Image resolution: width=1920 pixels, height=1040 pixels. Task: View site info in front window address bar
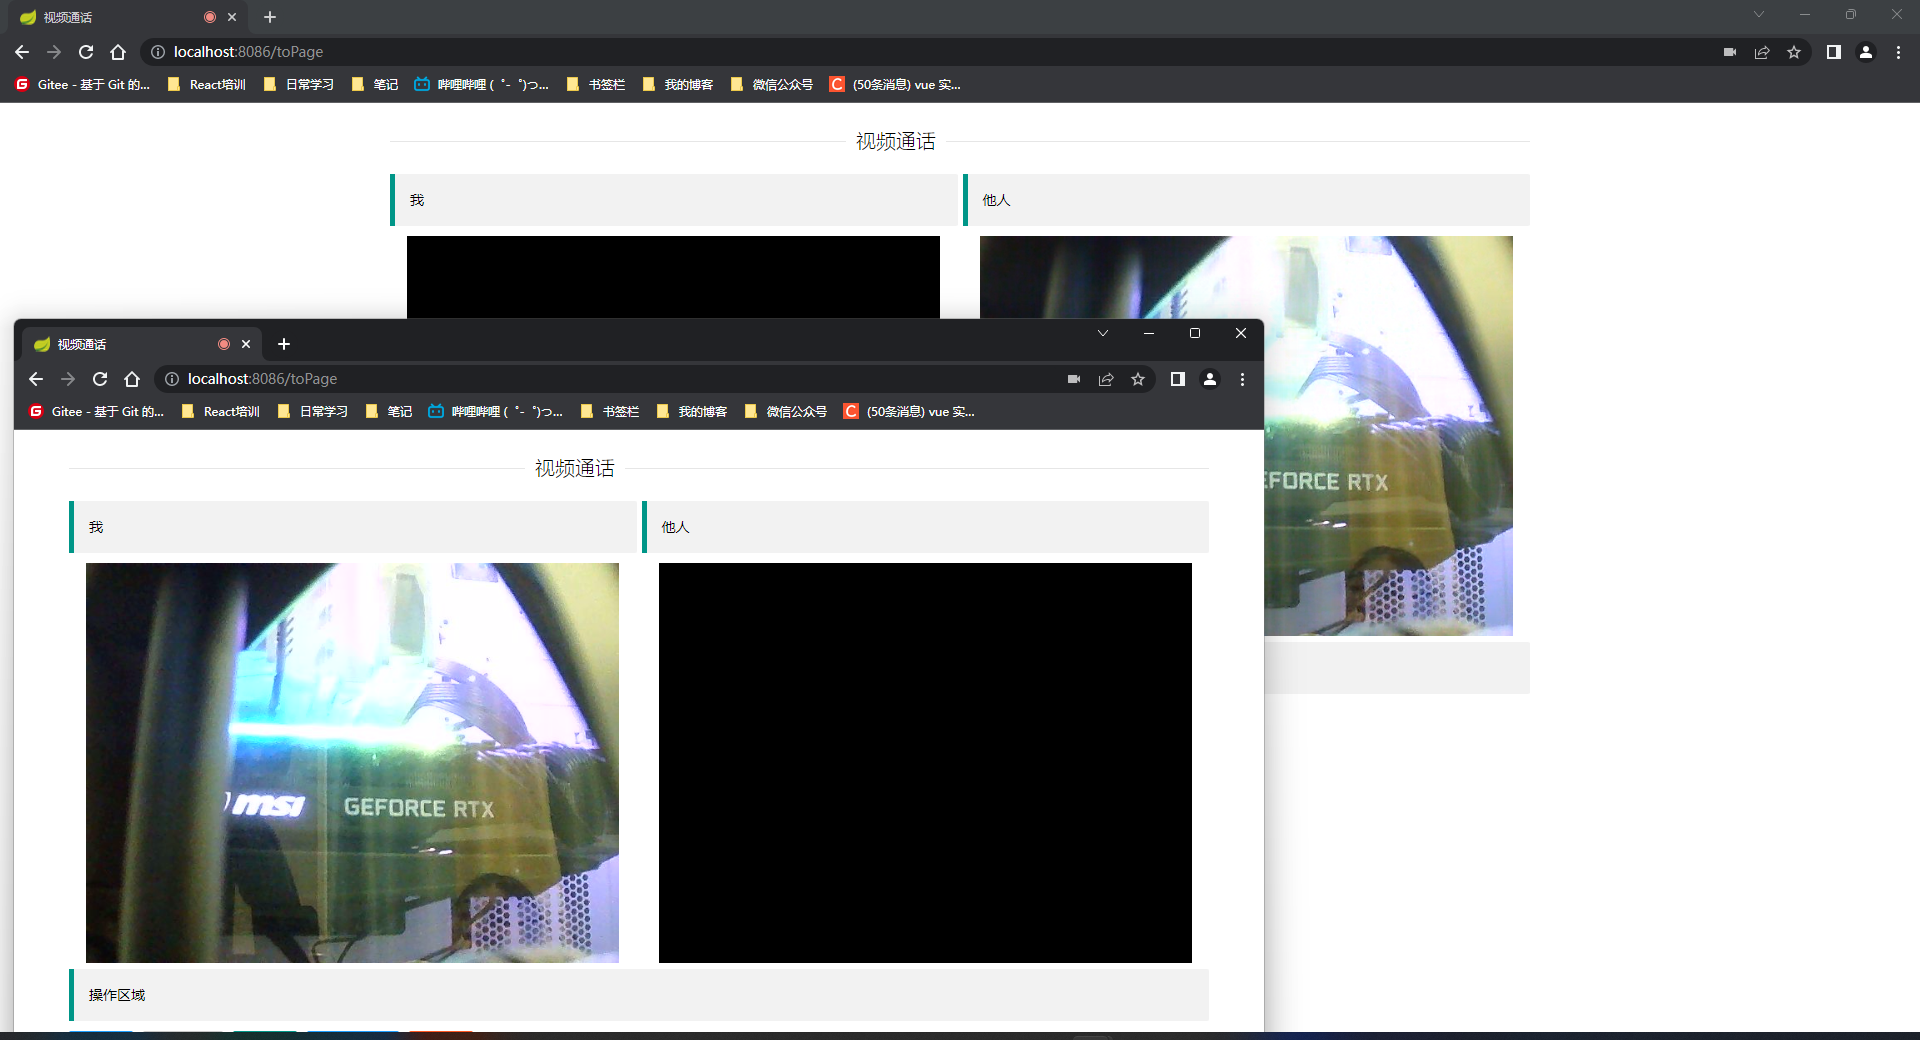coord(172,379)
